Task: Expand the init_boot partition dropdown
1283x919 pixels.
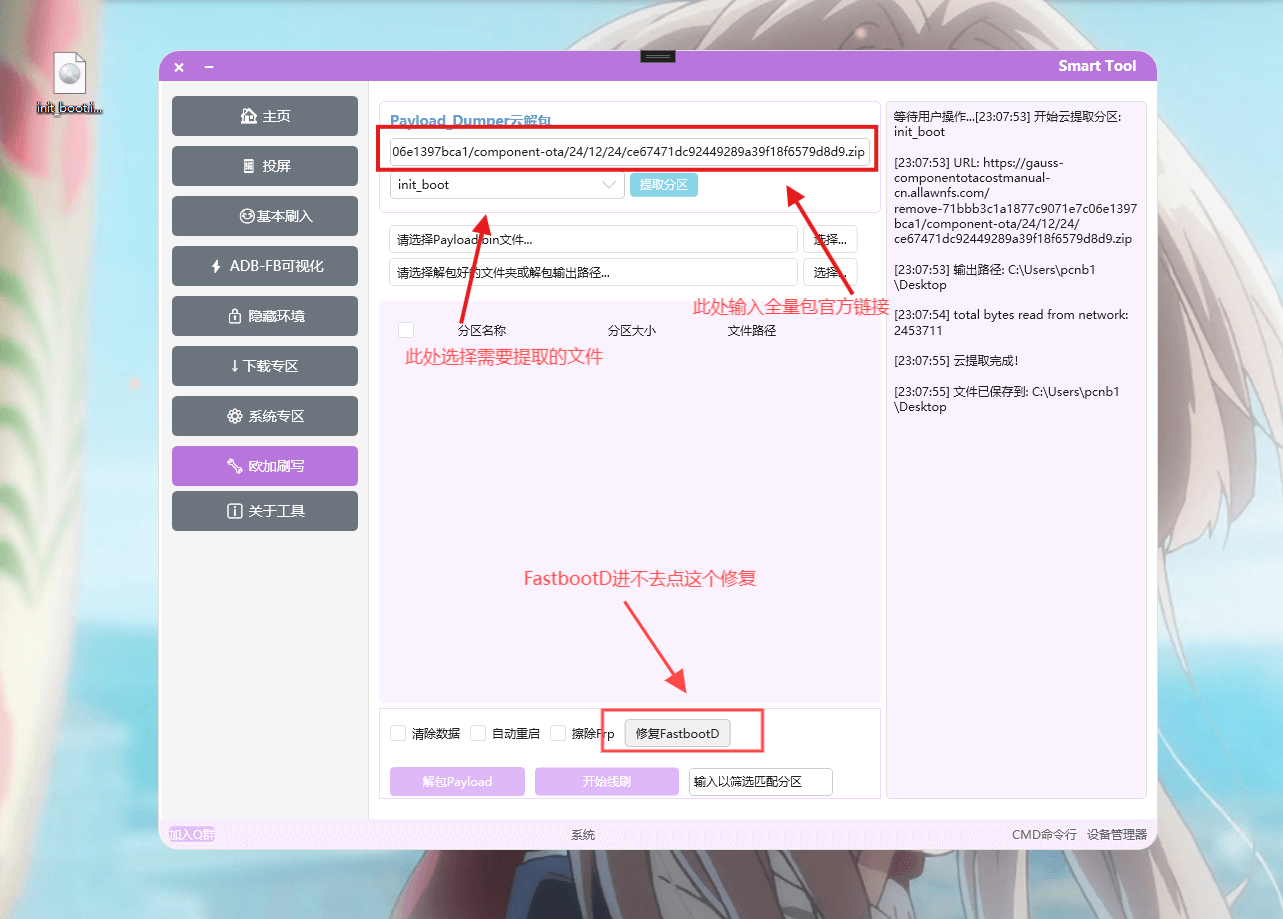Action: click(608, 185)
